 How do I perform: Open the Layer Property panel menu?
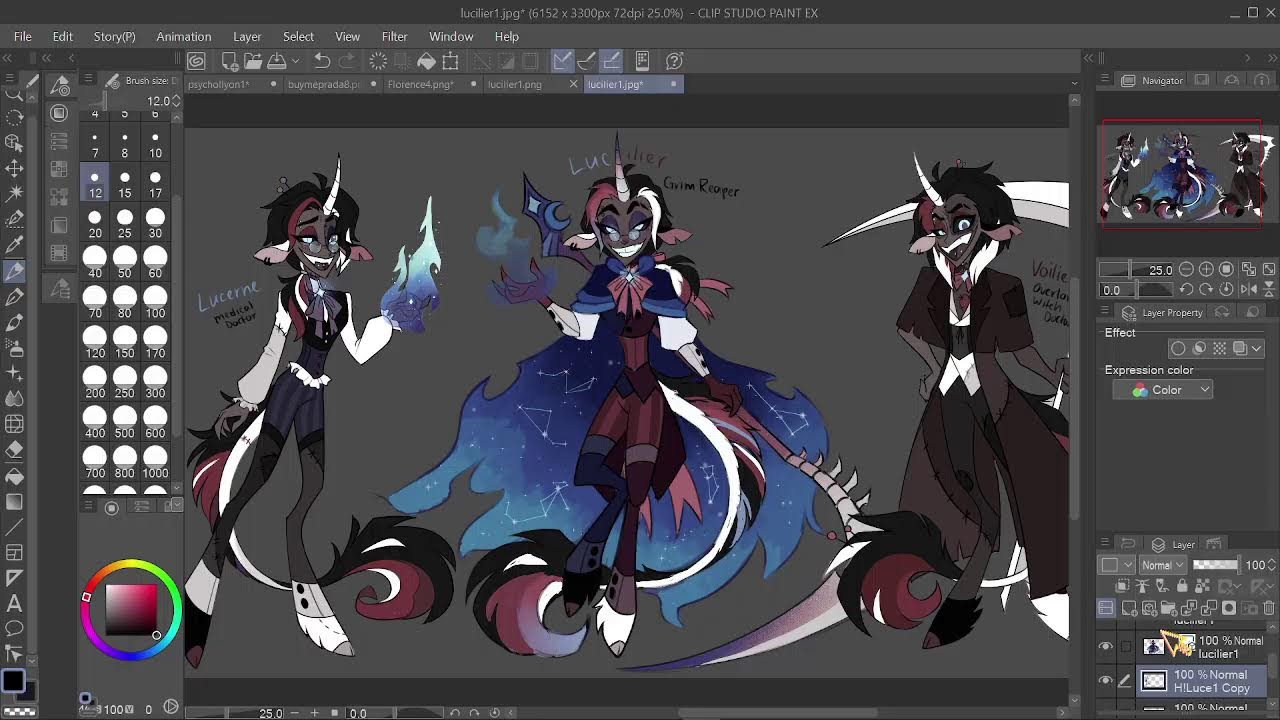1105,312
